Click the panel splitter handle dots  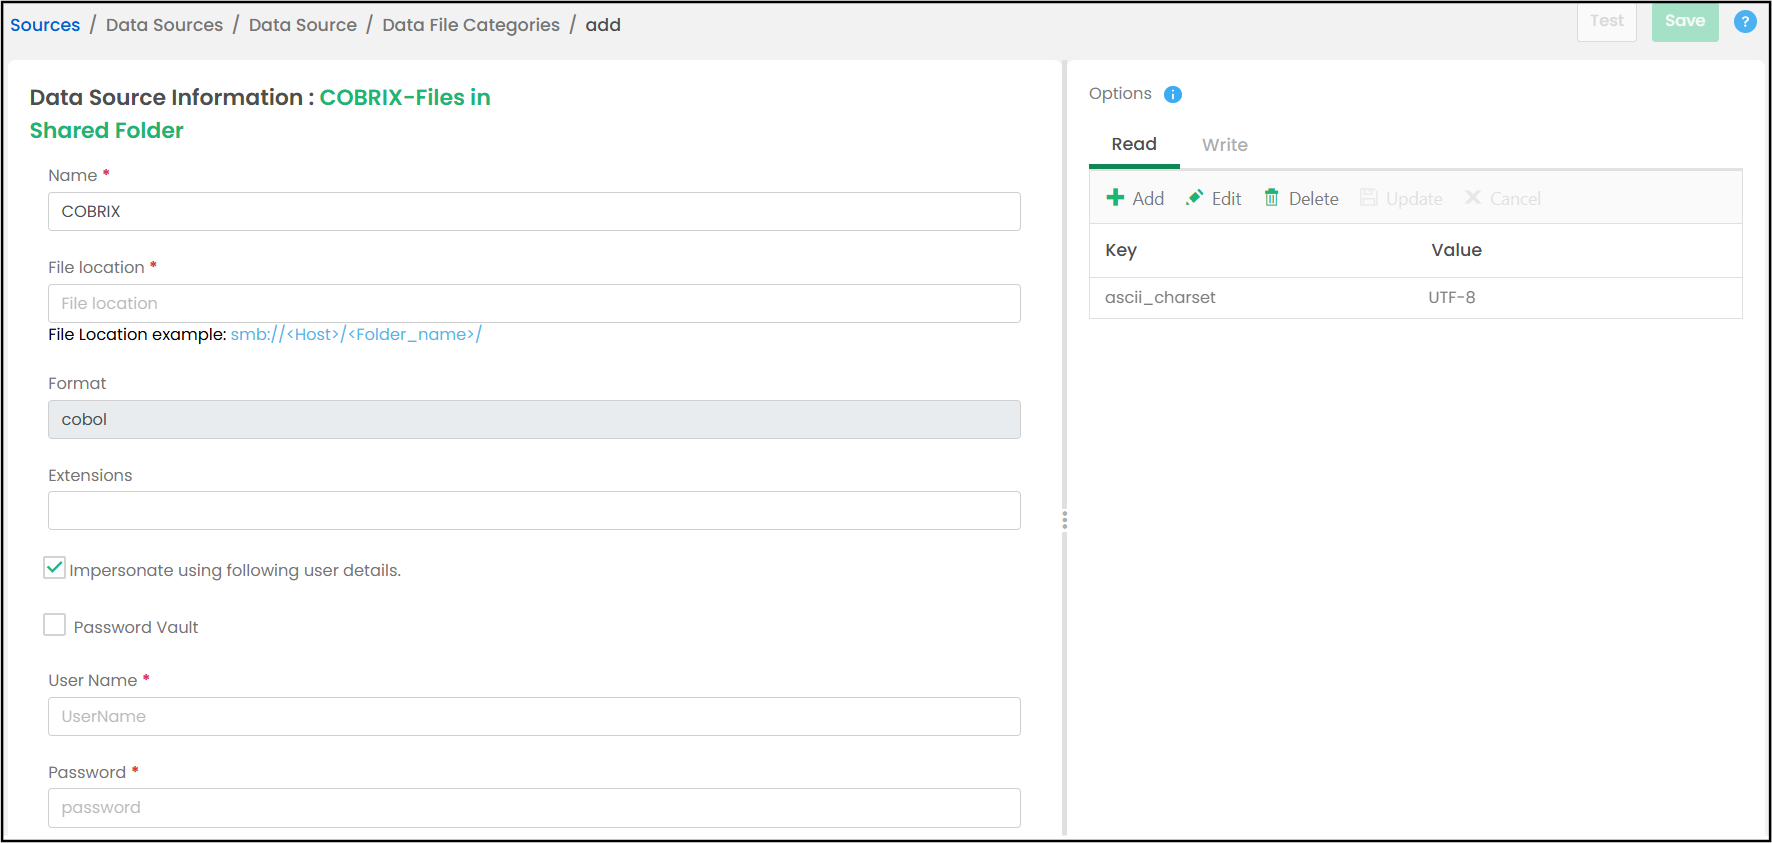(x=1065, y=520)
